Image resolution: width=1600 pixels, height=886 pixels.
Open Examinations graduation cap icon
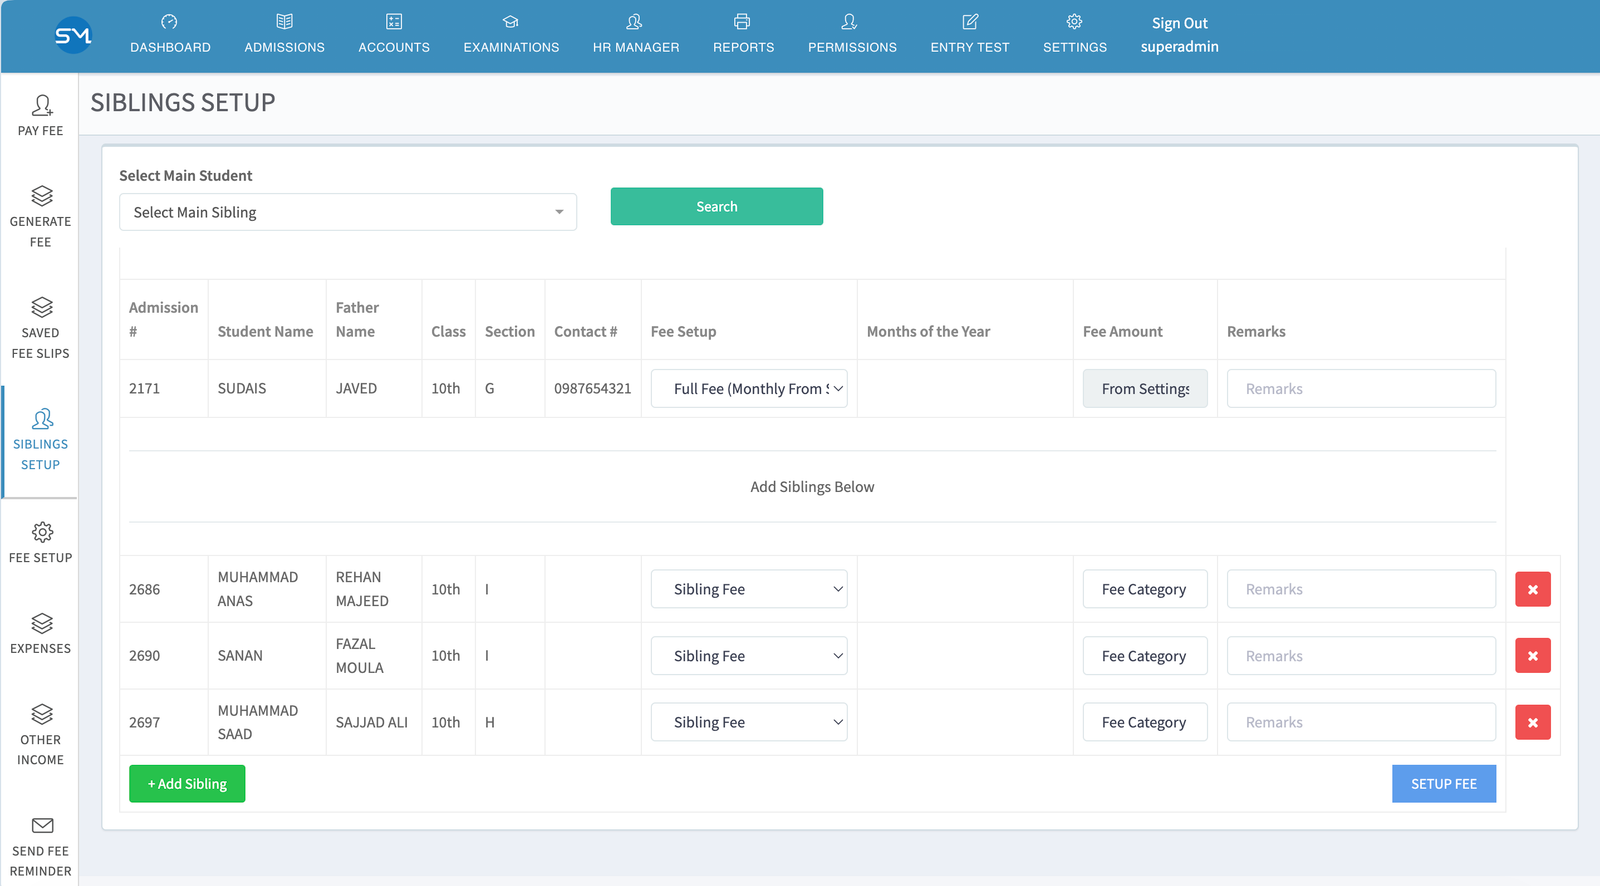(x=511, y=22)
